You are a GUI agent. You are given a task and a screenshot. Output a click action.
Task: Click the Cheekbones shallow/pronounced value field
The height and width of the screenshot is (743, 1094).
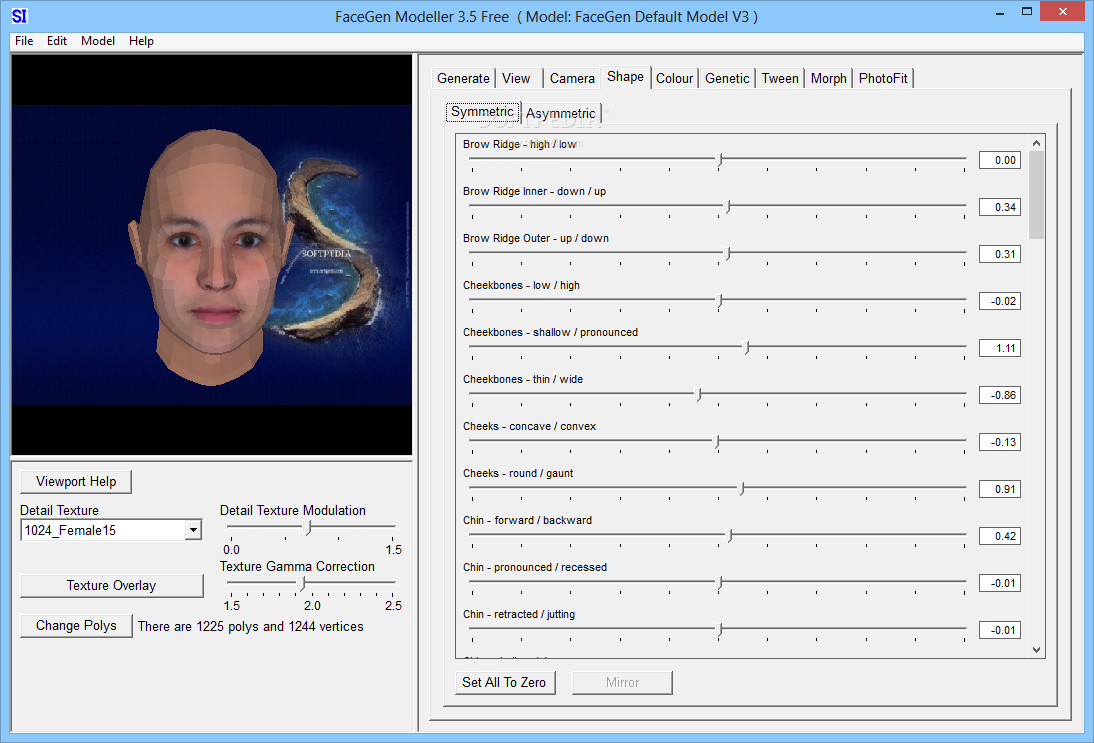999,348
